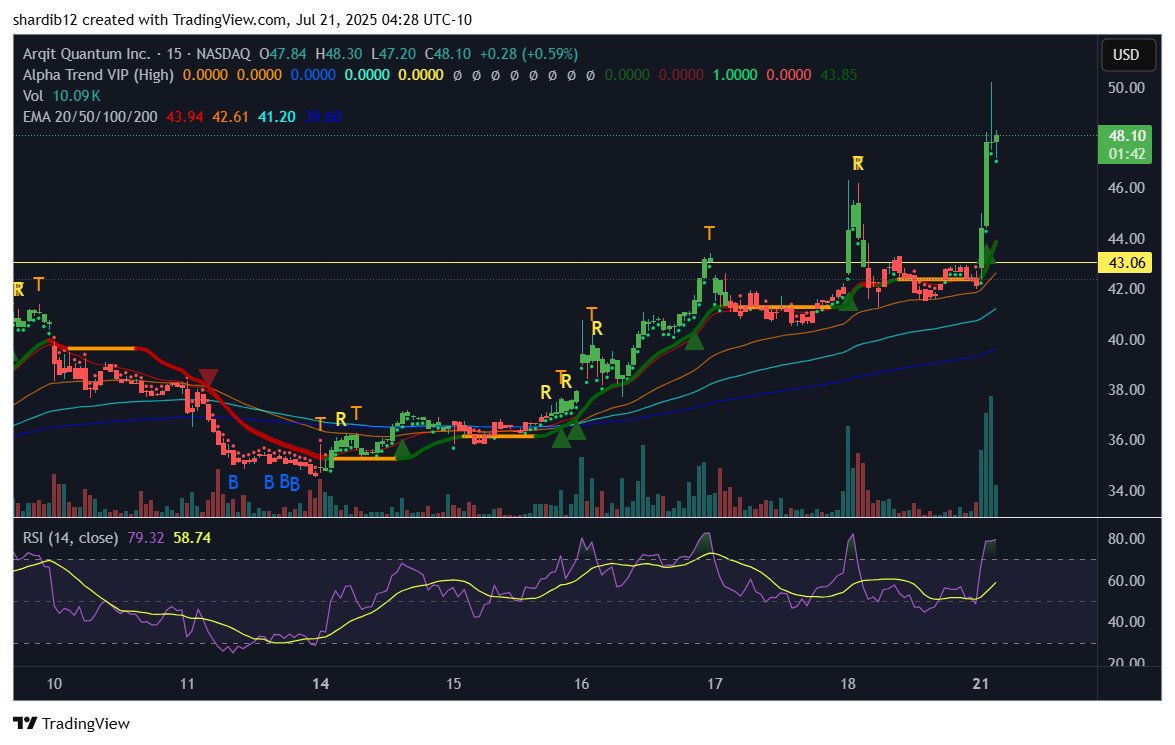Click the orange EMA value 42.61
Screen dimensions: 1175x745
230,117
